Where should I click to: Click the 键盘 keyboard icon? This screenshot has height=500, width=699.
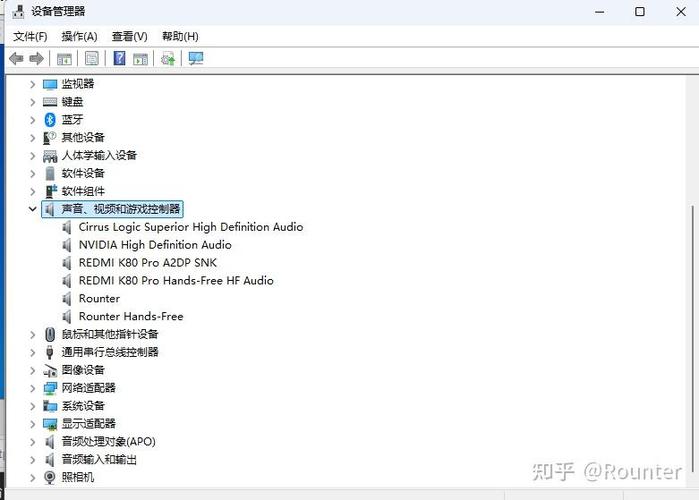50,102
